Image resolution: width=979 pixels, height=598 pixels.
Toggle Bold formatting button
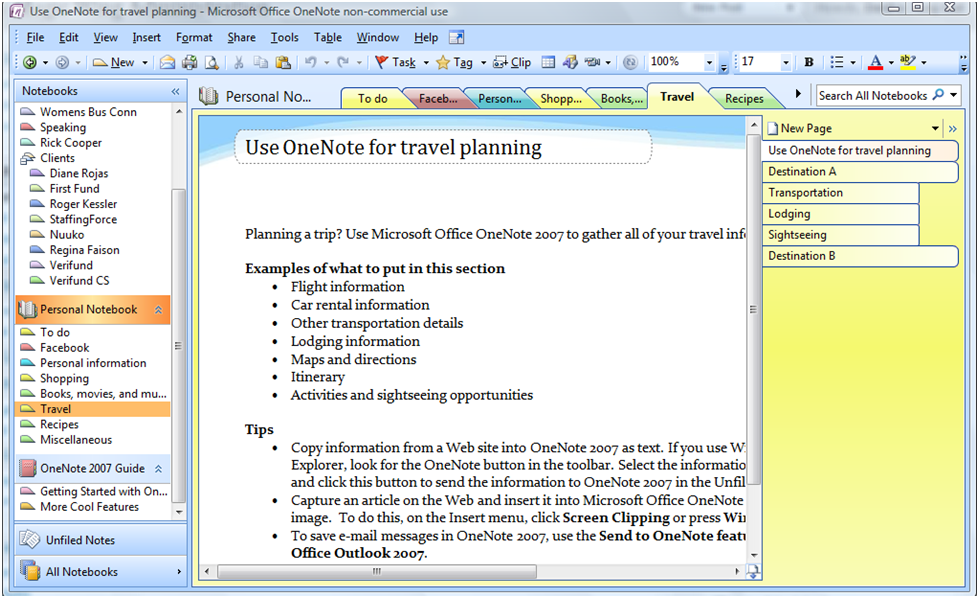(809, 62)
